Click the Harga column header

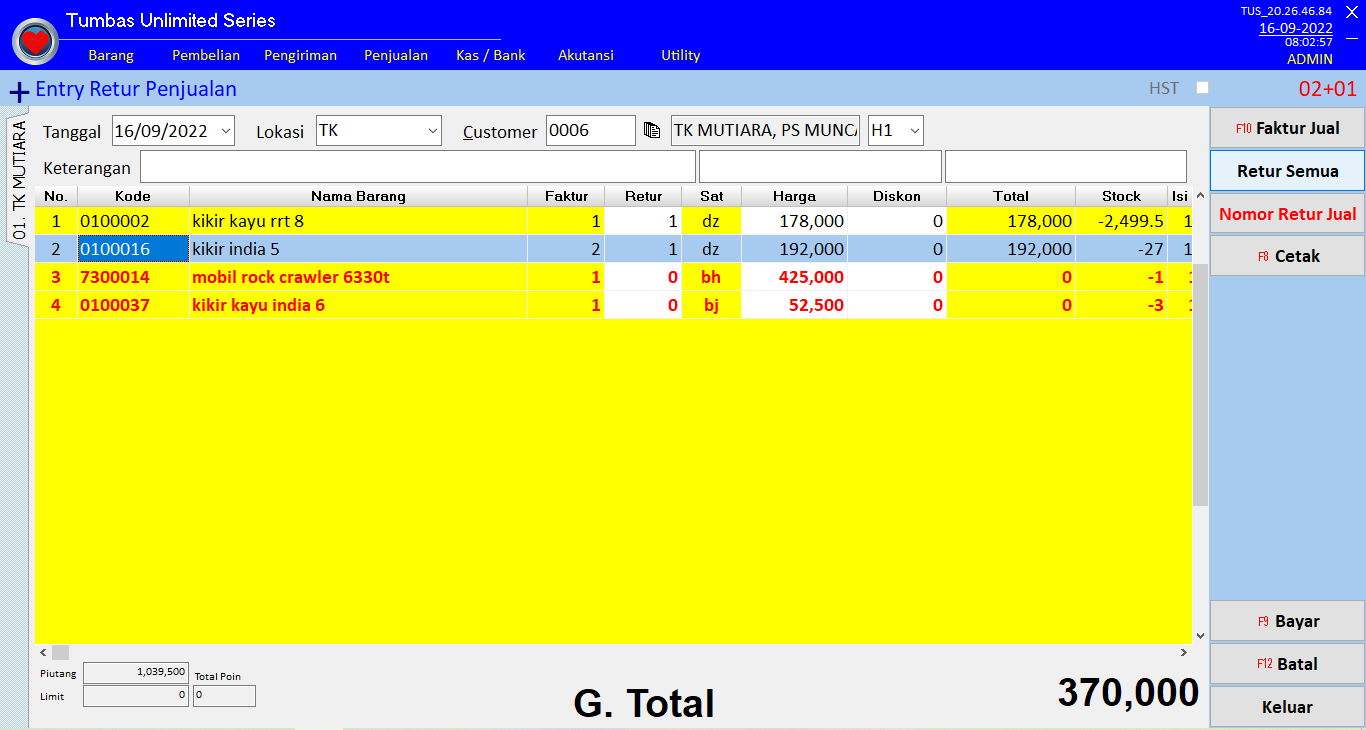pos(794,196)
